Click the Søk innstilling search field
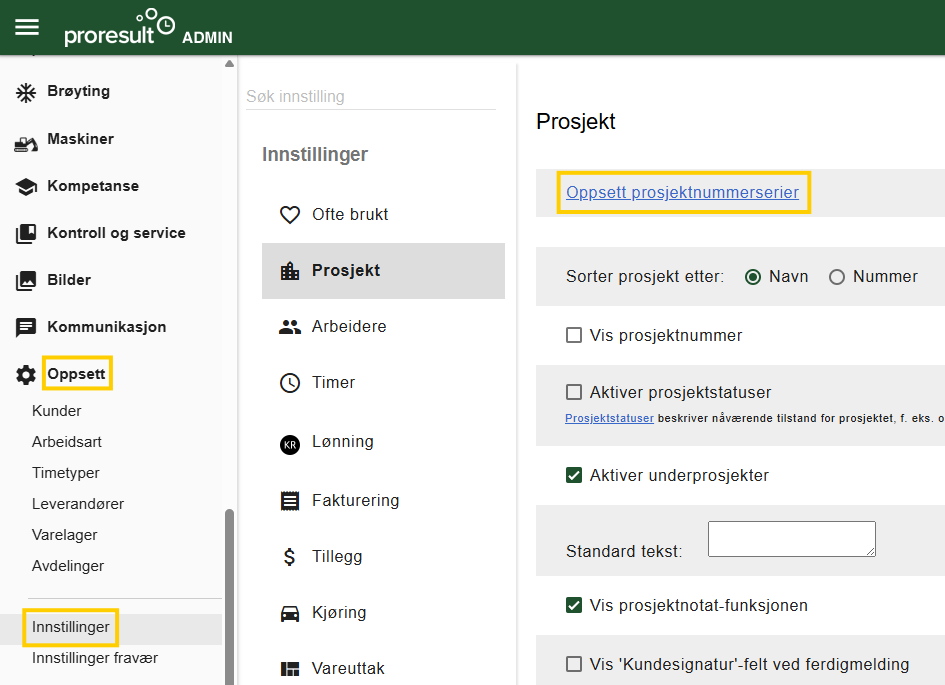Viewport: 945px width, 685px height. 371,96
